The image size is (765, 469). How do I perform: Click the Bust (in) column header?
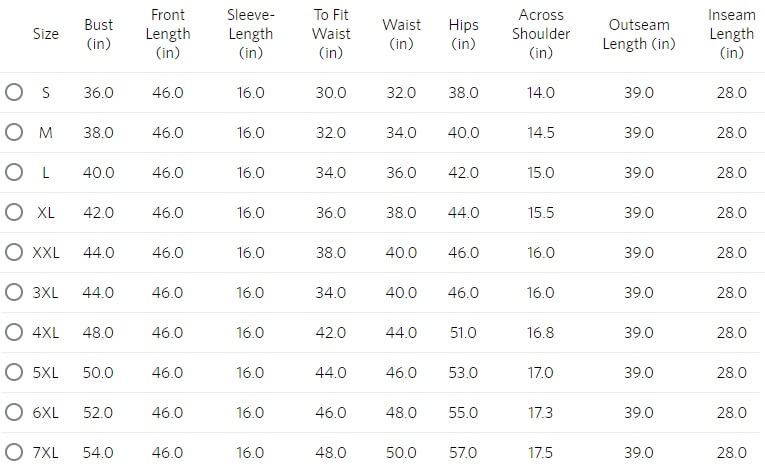(99, 34)
